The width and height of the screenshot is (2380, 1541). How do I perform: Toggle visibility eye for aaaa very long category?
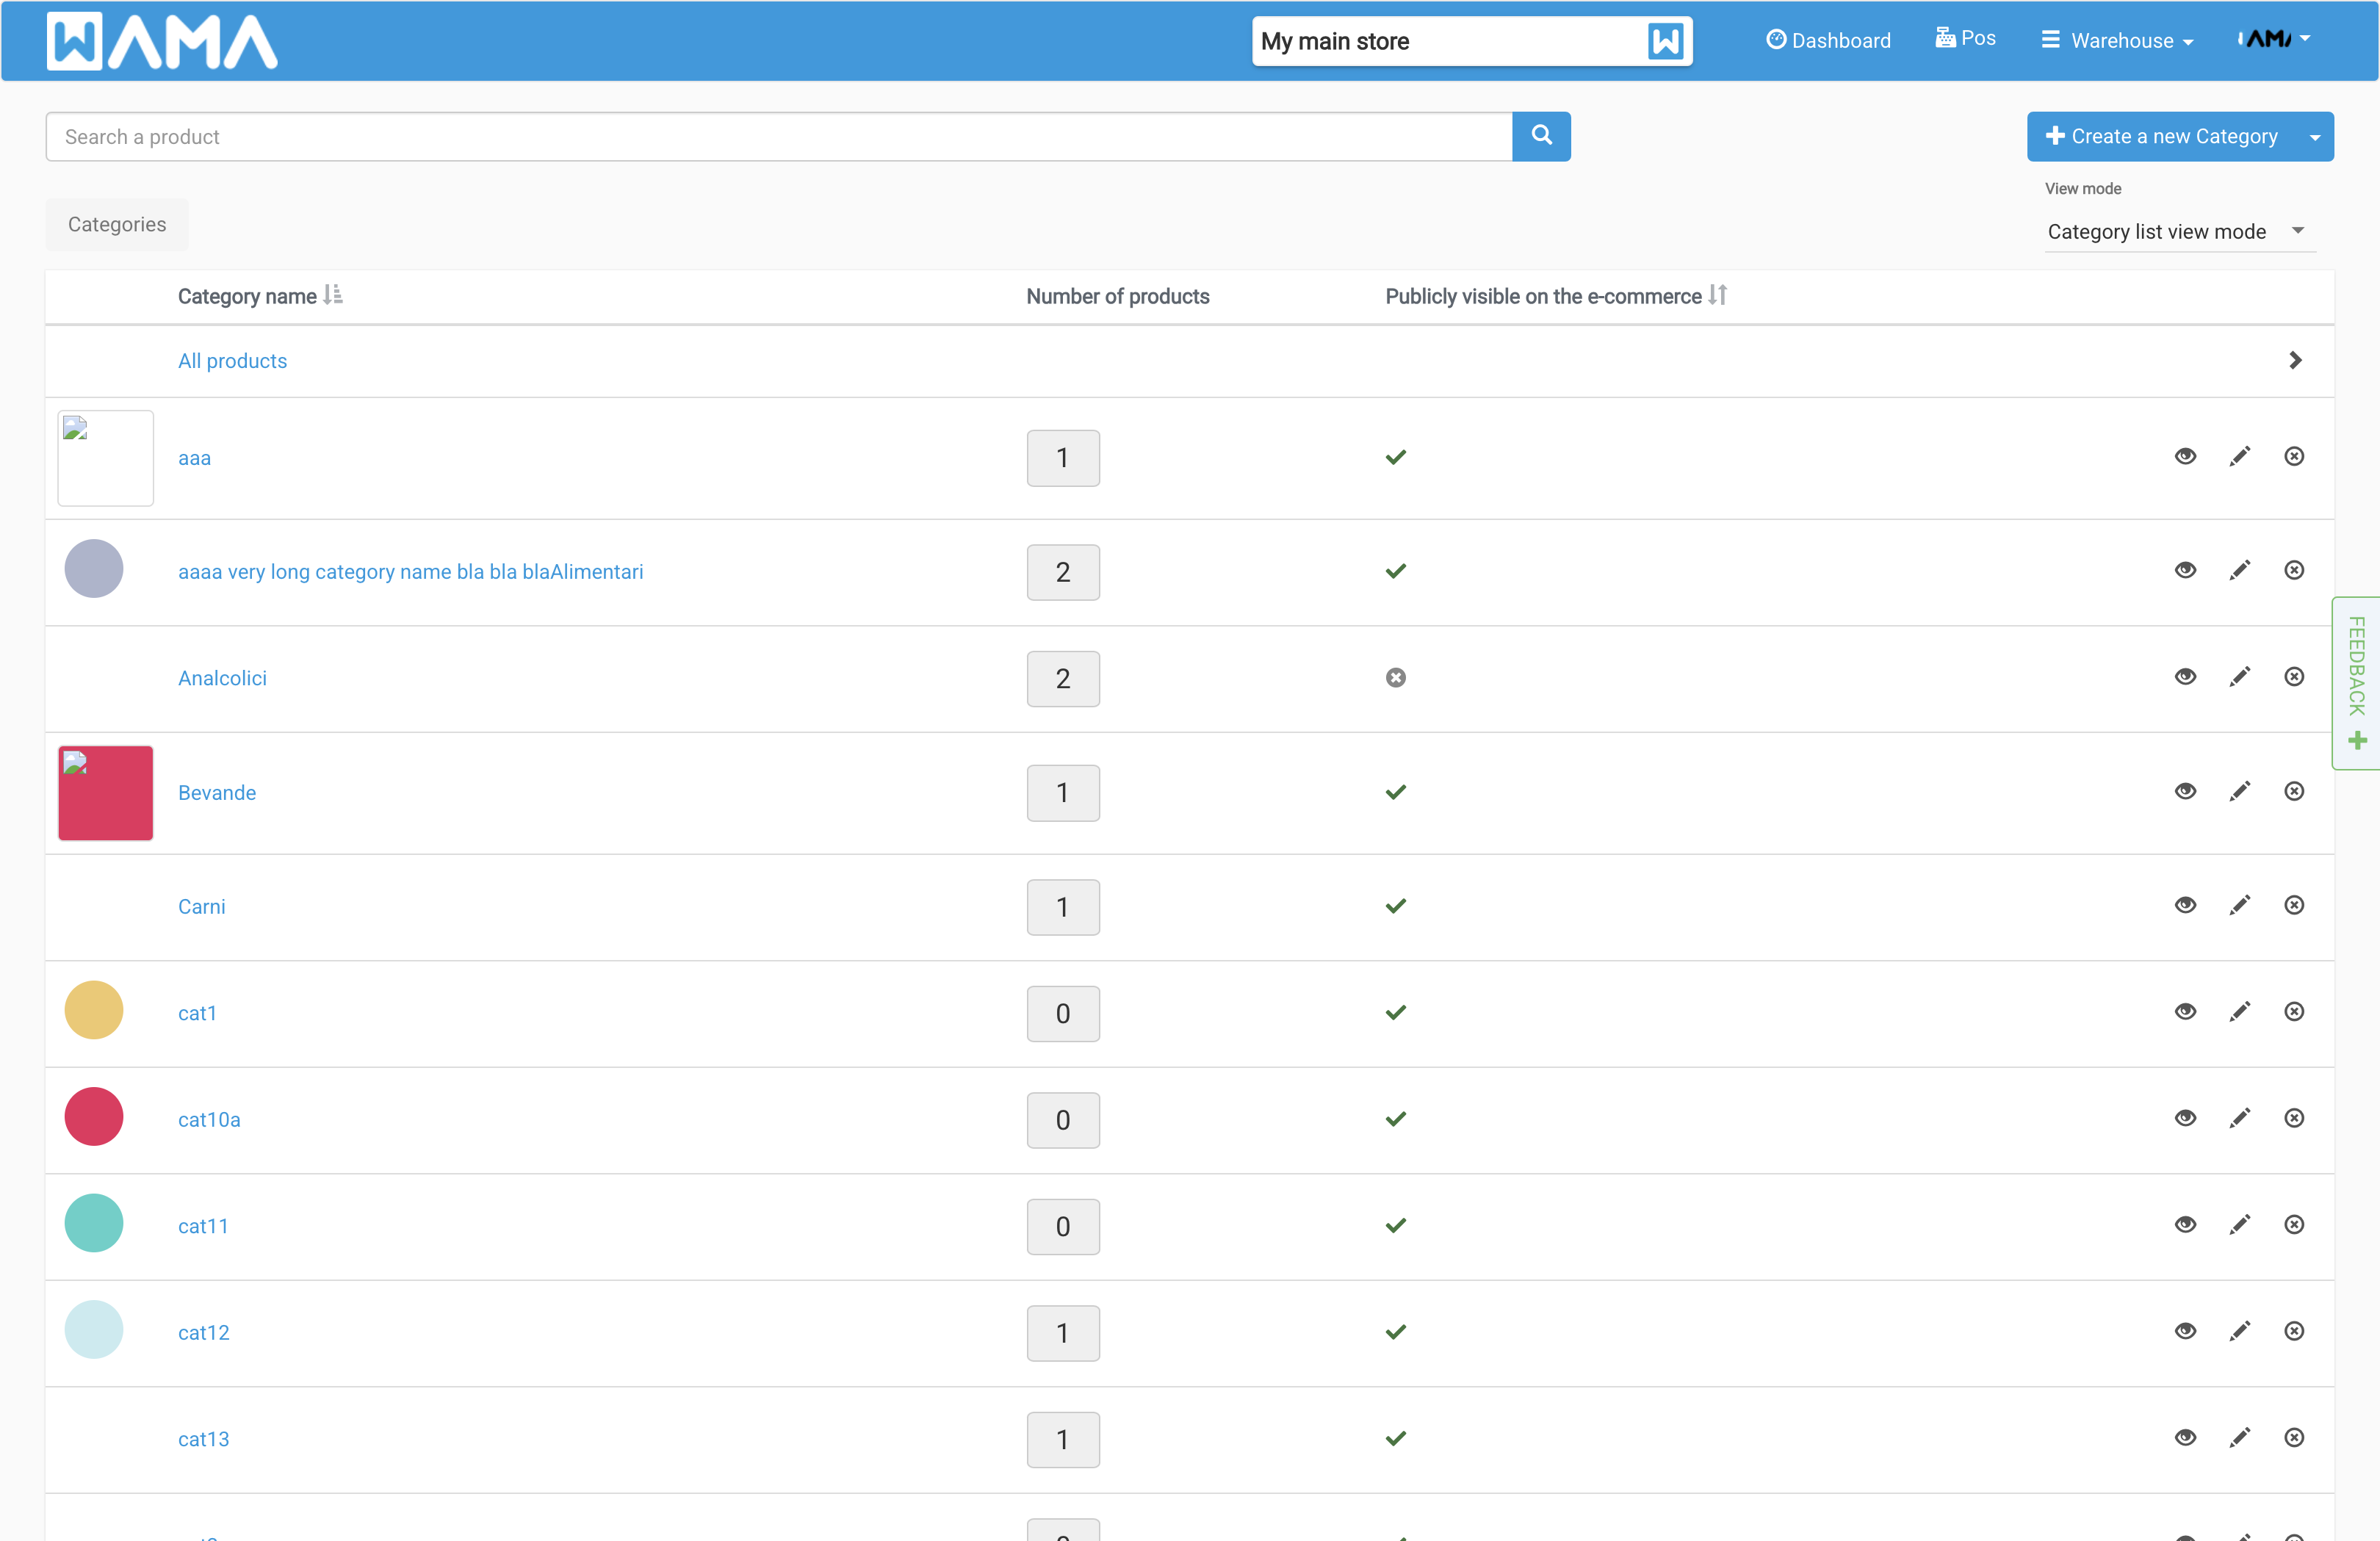2185,570
